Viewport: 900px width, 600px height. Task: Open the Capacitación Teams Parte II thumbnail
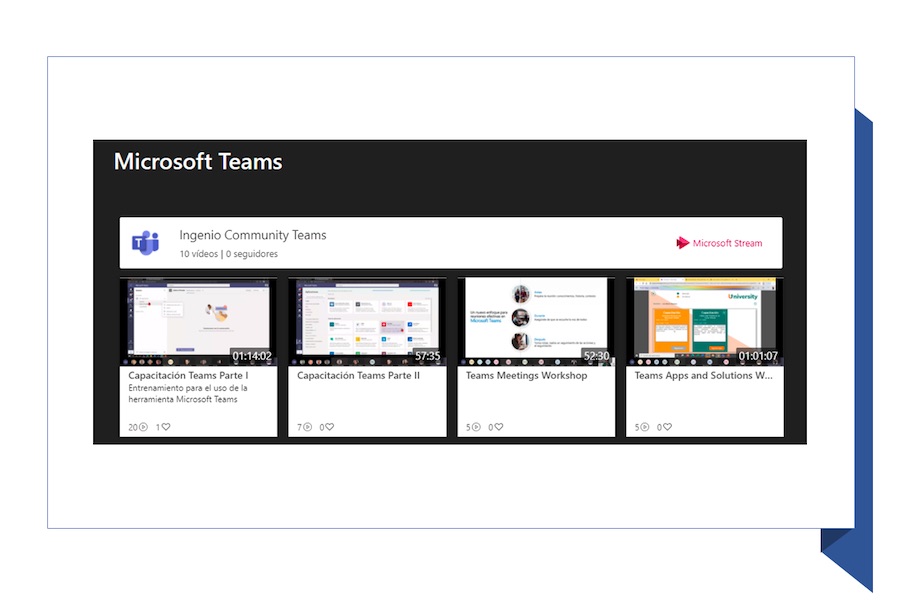tap(367, 322)
